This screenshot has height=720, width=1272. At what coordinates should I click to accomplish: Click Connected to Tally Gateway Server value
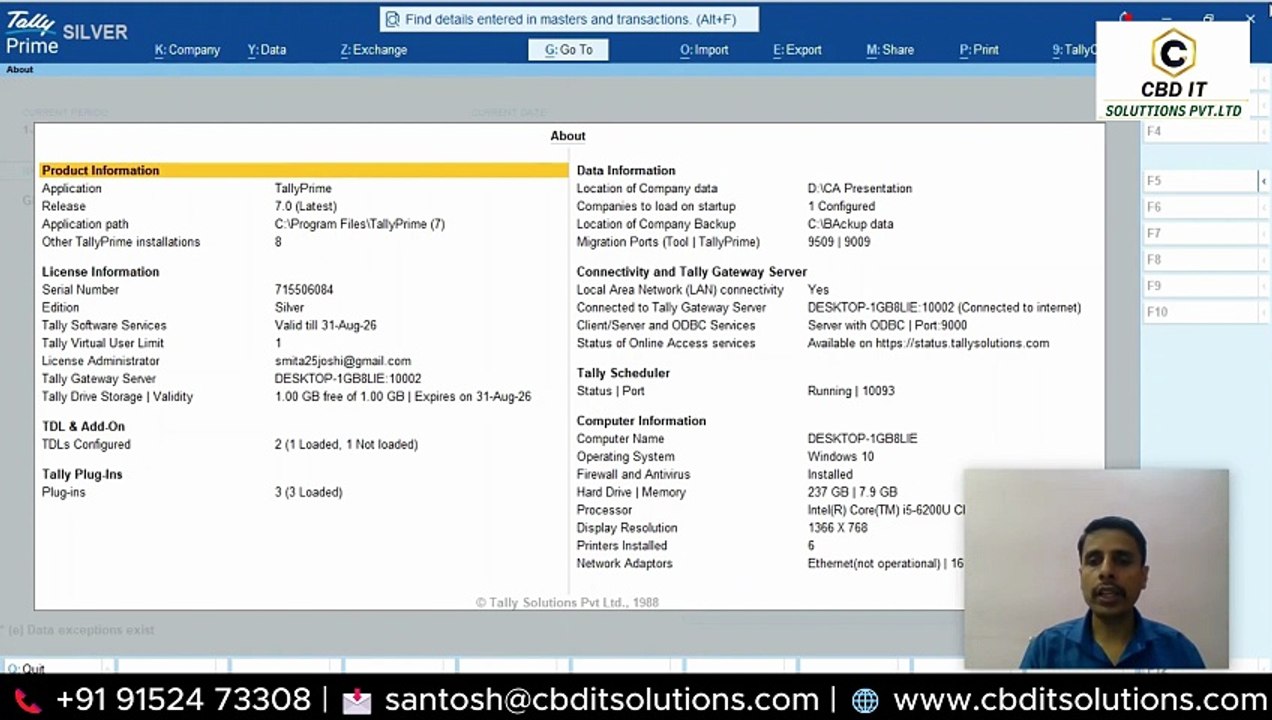tap(944, 308)
